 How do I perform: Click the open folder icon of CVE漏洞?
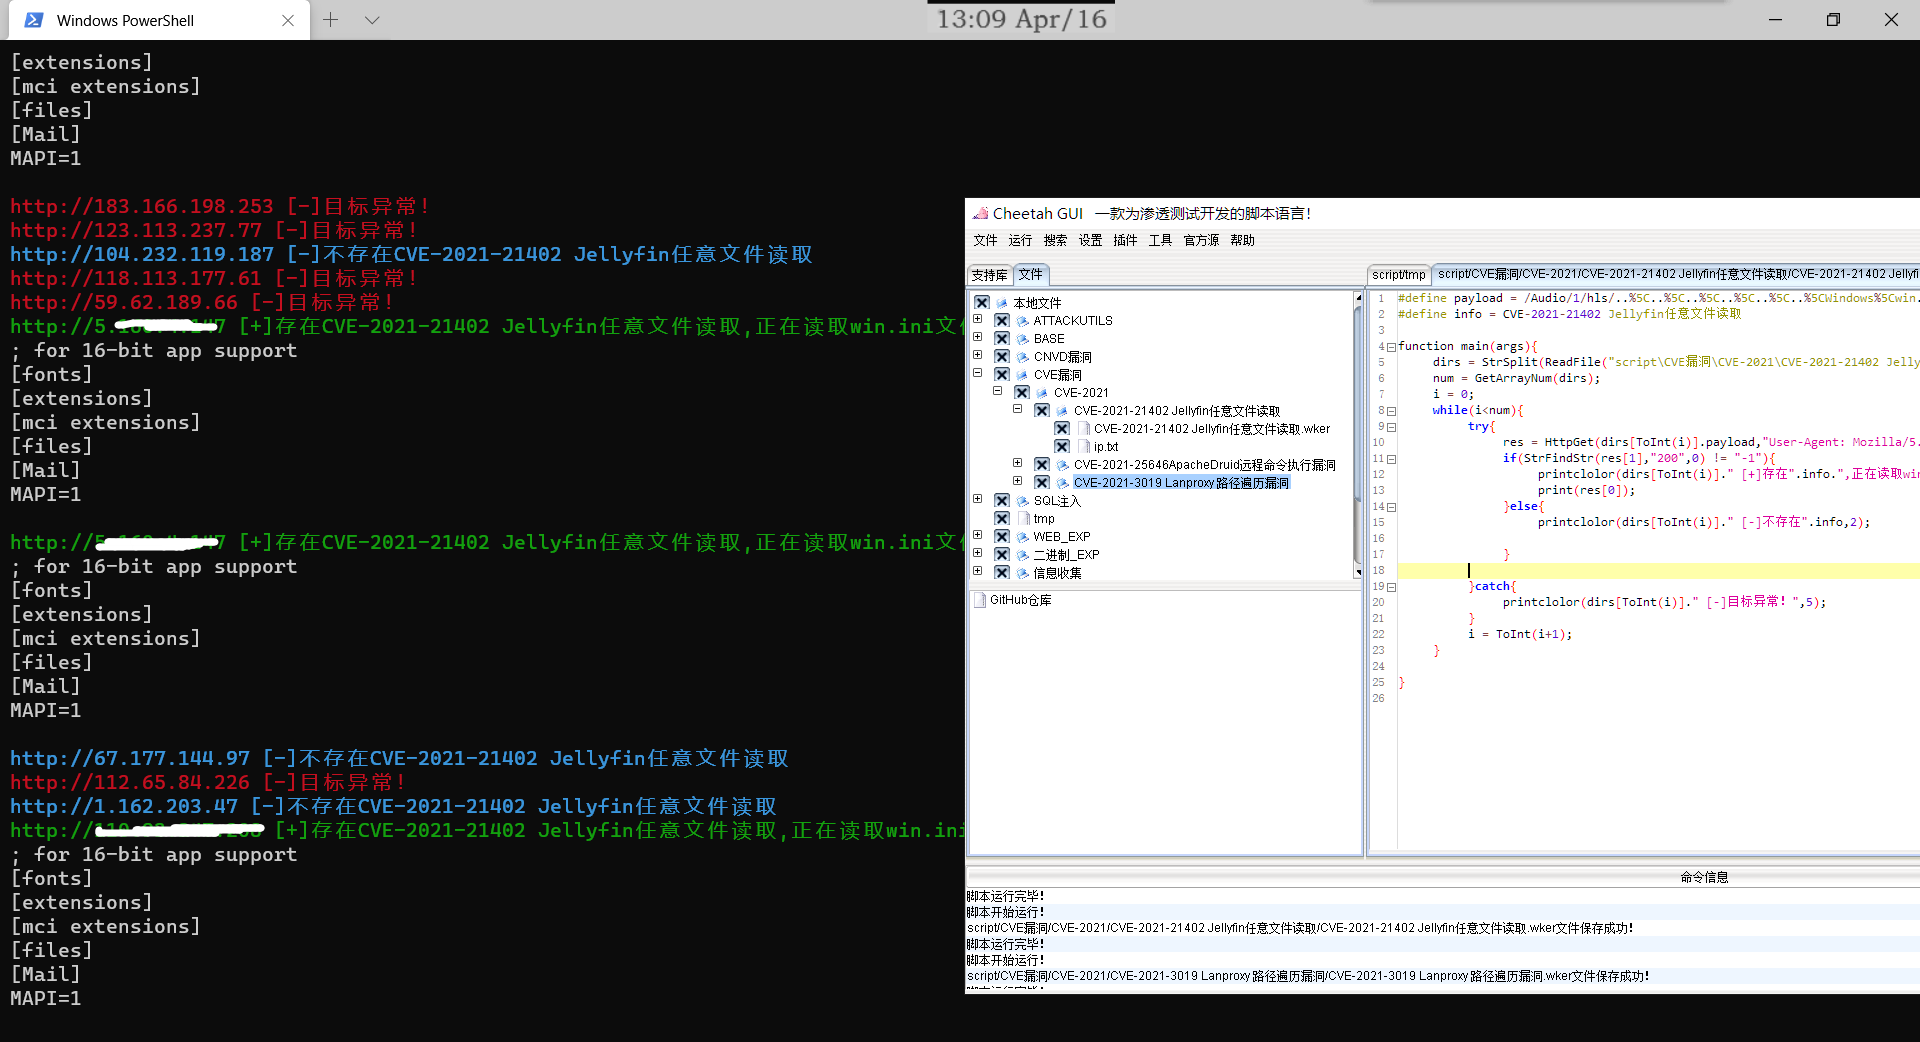click(1023, 375)
